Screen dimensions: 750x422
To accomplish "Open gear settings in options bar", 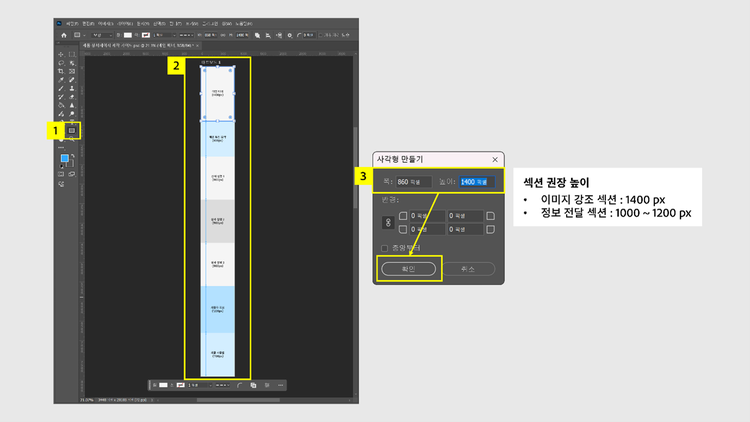I will (x=289, y=35).
